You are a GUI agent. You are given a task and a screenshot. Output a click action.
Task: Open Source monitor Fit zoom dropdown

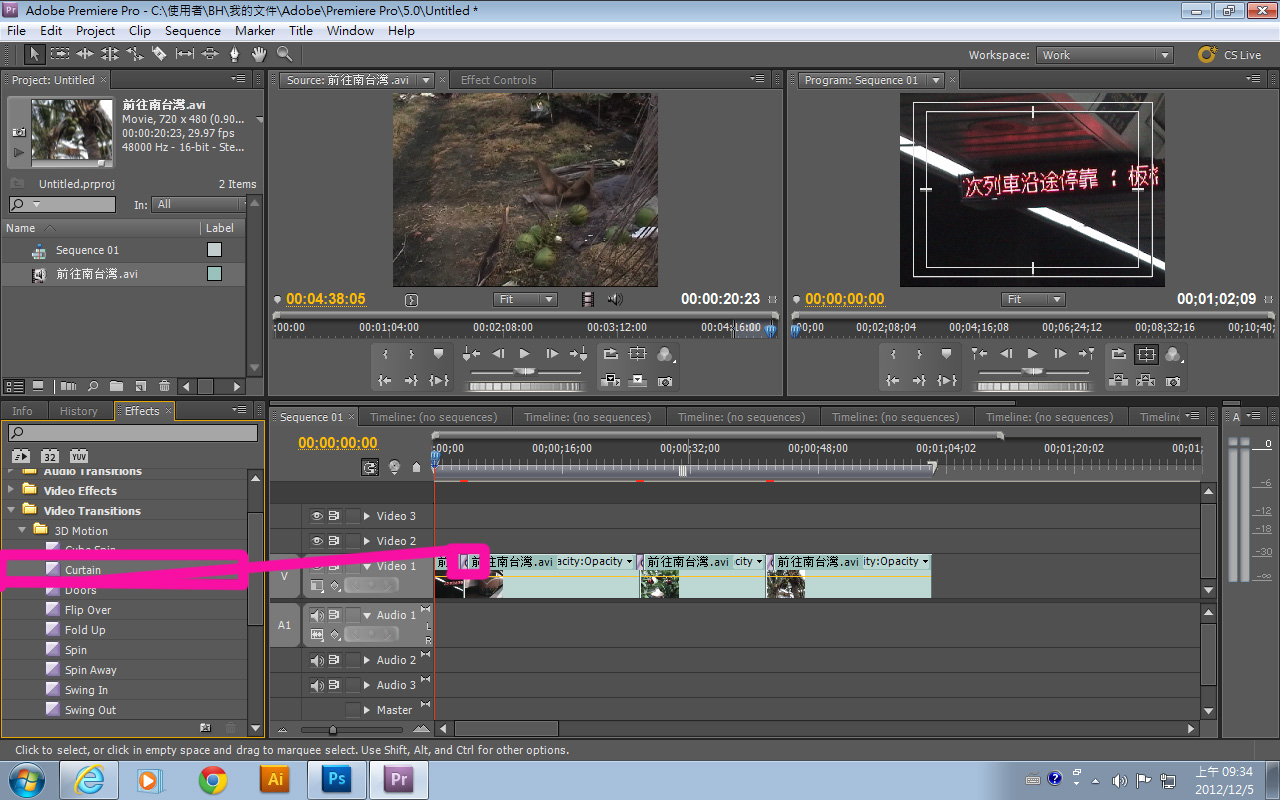coord(525,299)
